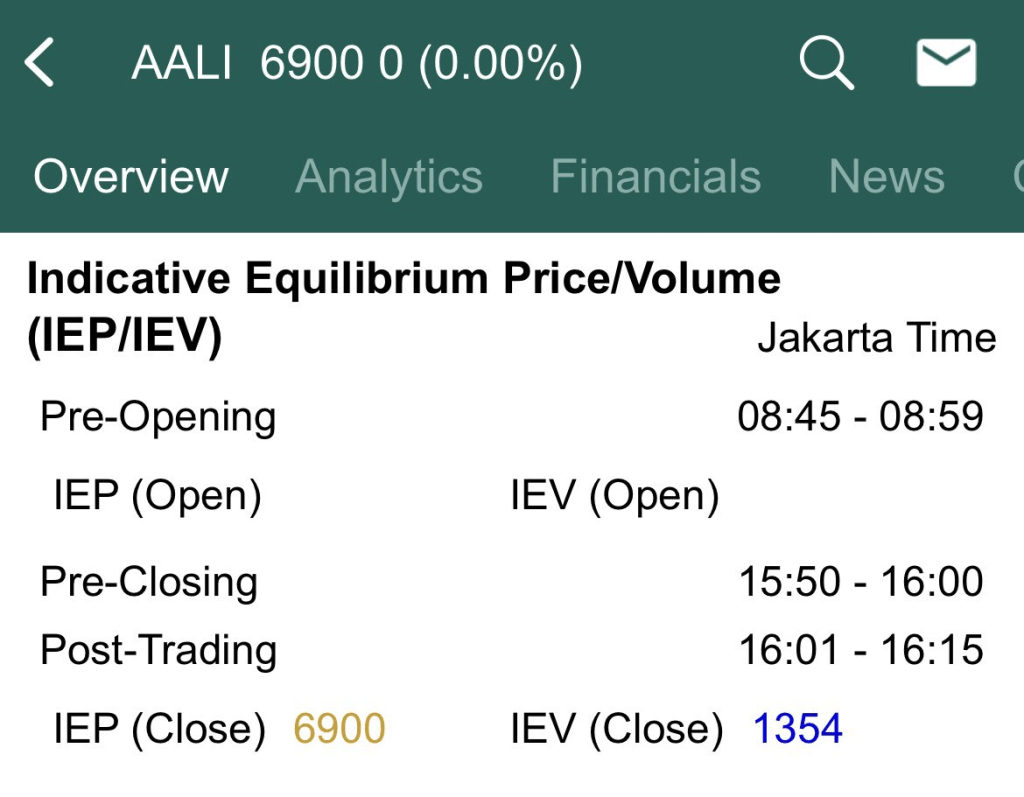Go to the News tab
This screenshot has width=1024, height=797.
tap(886, 177)
